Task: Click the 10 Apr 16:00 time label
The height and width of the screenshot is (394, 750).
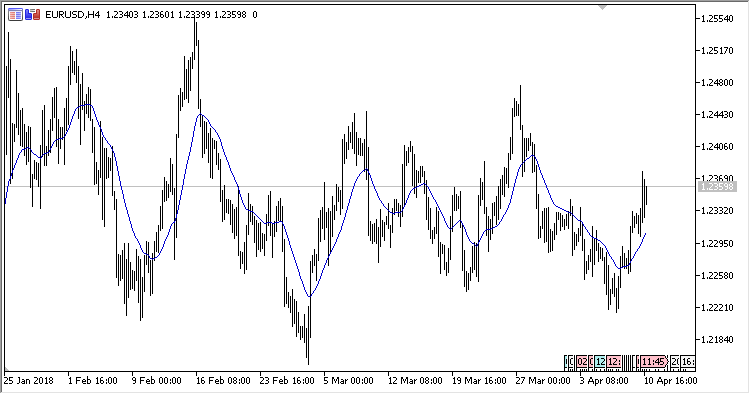Action: coord(670,381)
